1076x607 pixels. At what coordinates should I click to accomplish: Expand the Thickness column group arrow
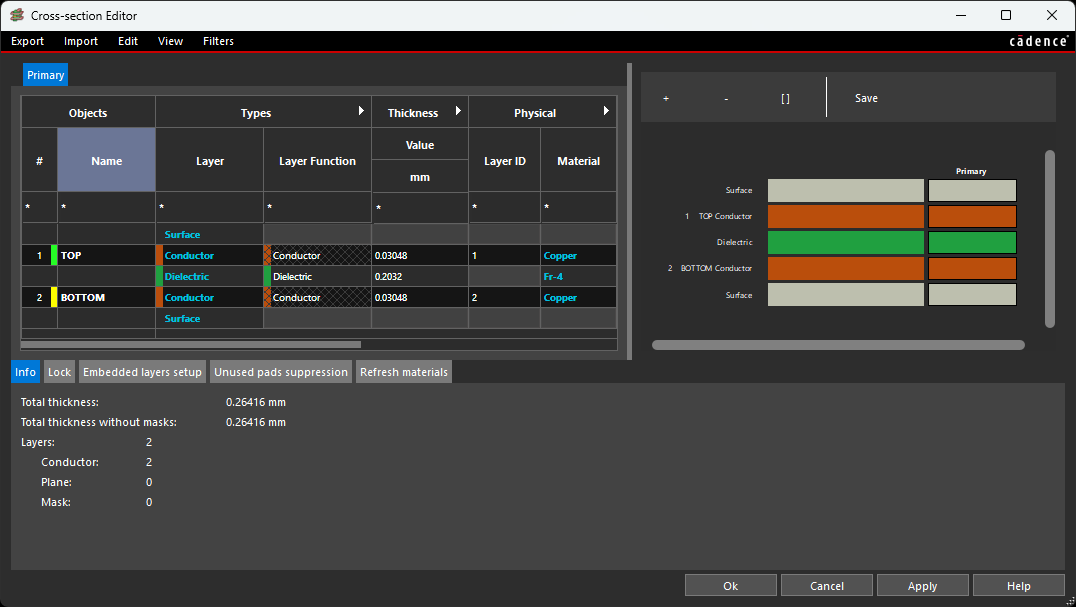(x=458, y=112)
